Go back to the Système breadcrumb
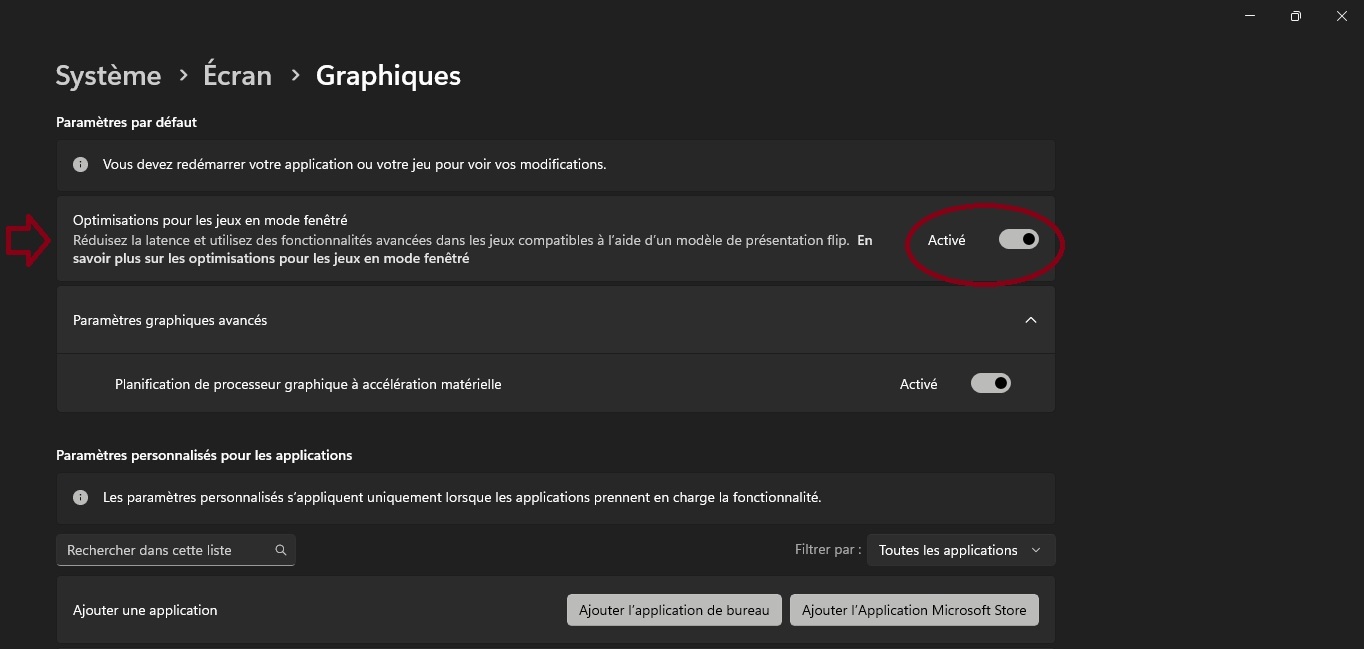This screenshot has height=649, width=1364. coord(108,76)
